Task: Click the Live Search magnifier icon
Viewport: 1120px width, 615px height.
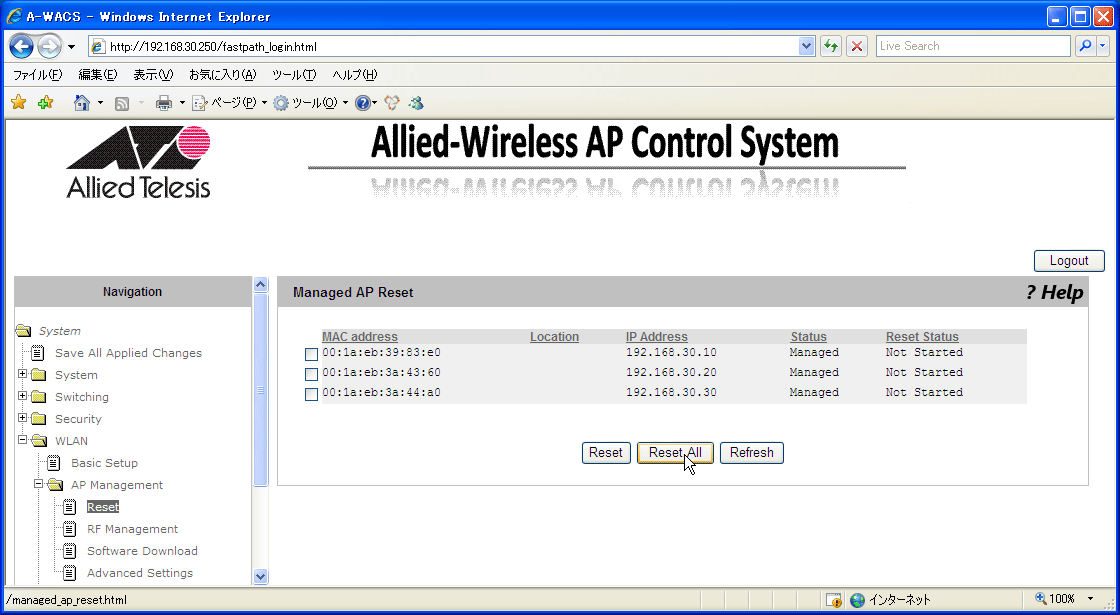Action: click(x=1086, y=46)
